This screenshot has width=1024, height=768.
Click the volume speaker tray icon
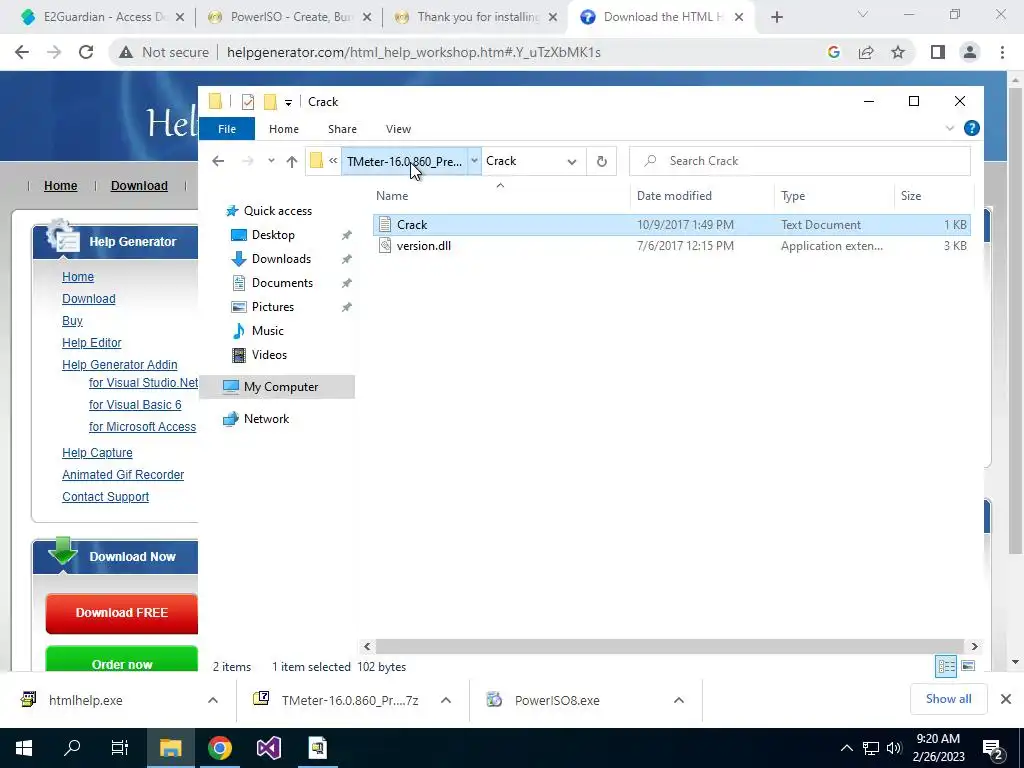click(x=894, y=748)
